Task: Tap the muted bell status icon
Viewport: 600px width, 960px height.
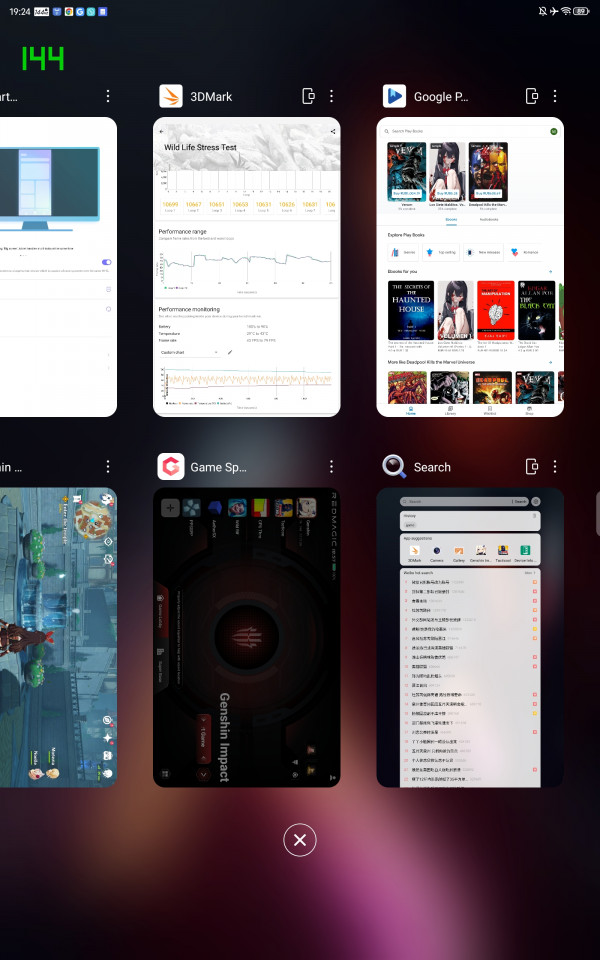Action: tap(542, 11)
